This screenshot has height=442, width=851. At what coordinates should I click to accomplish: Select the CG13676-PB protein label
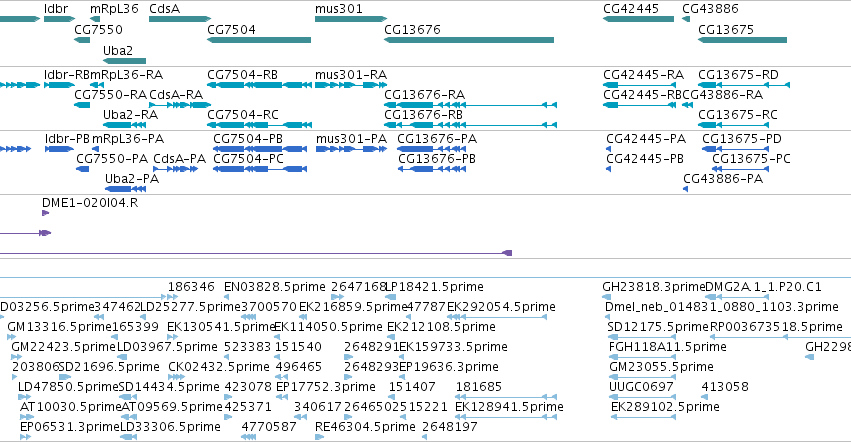click(437, 159)
